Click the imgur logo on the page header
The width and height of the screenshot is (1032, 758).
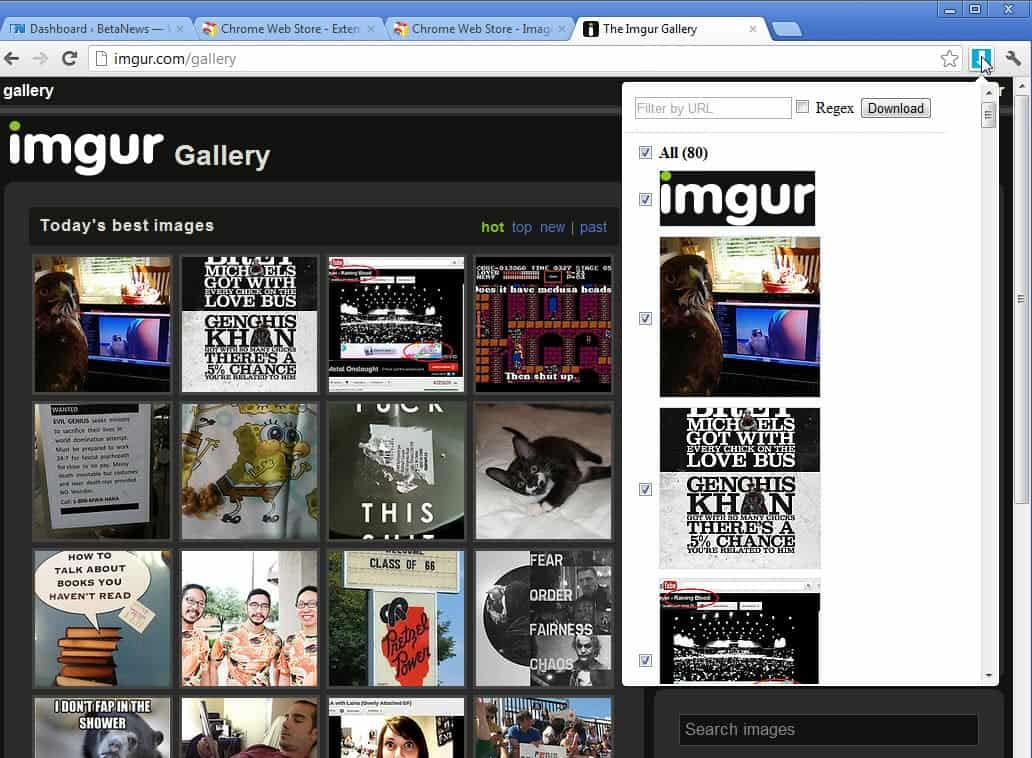coord(86,148)
